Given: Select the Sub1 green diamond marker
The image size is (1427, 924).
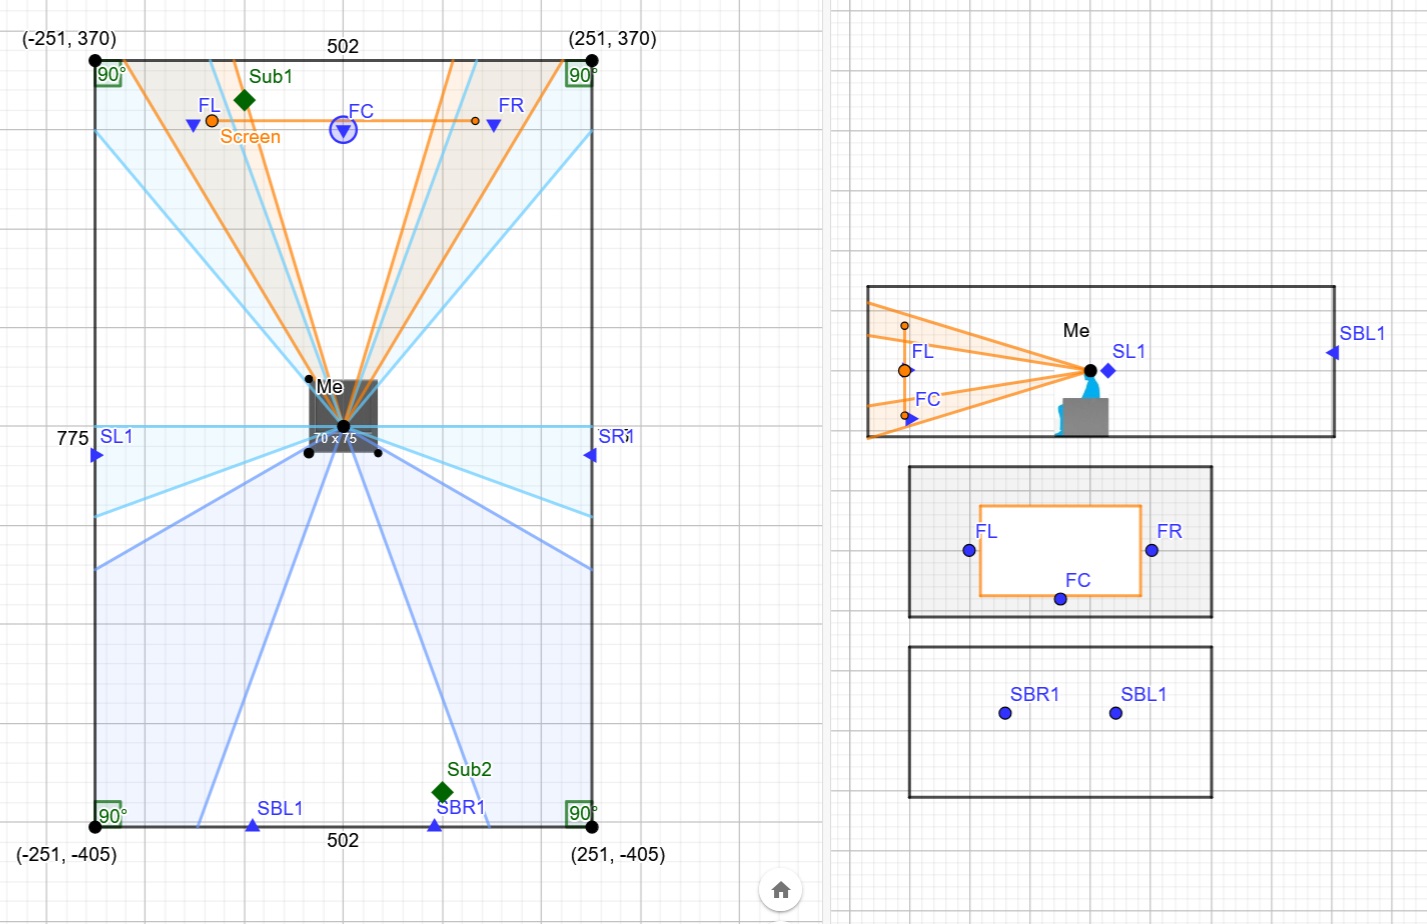Looking at the screenshot, I should click(x=244, y=100).
